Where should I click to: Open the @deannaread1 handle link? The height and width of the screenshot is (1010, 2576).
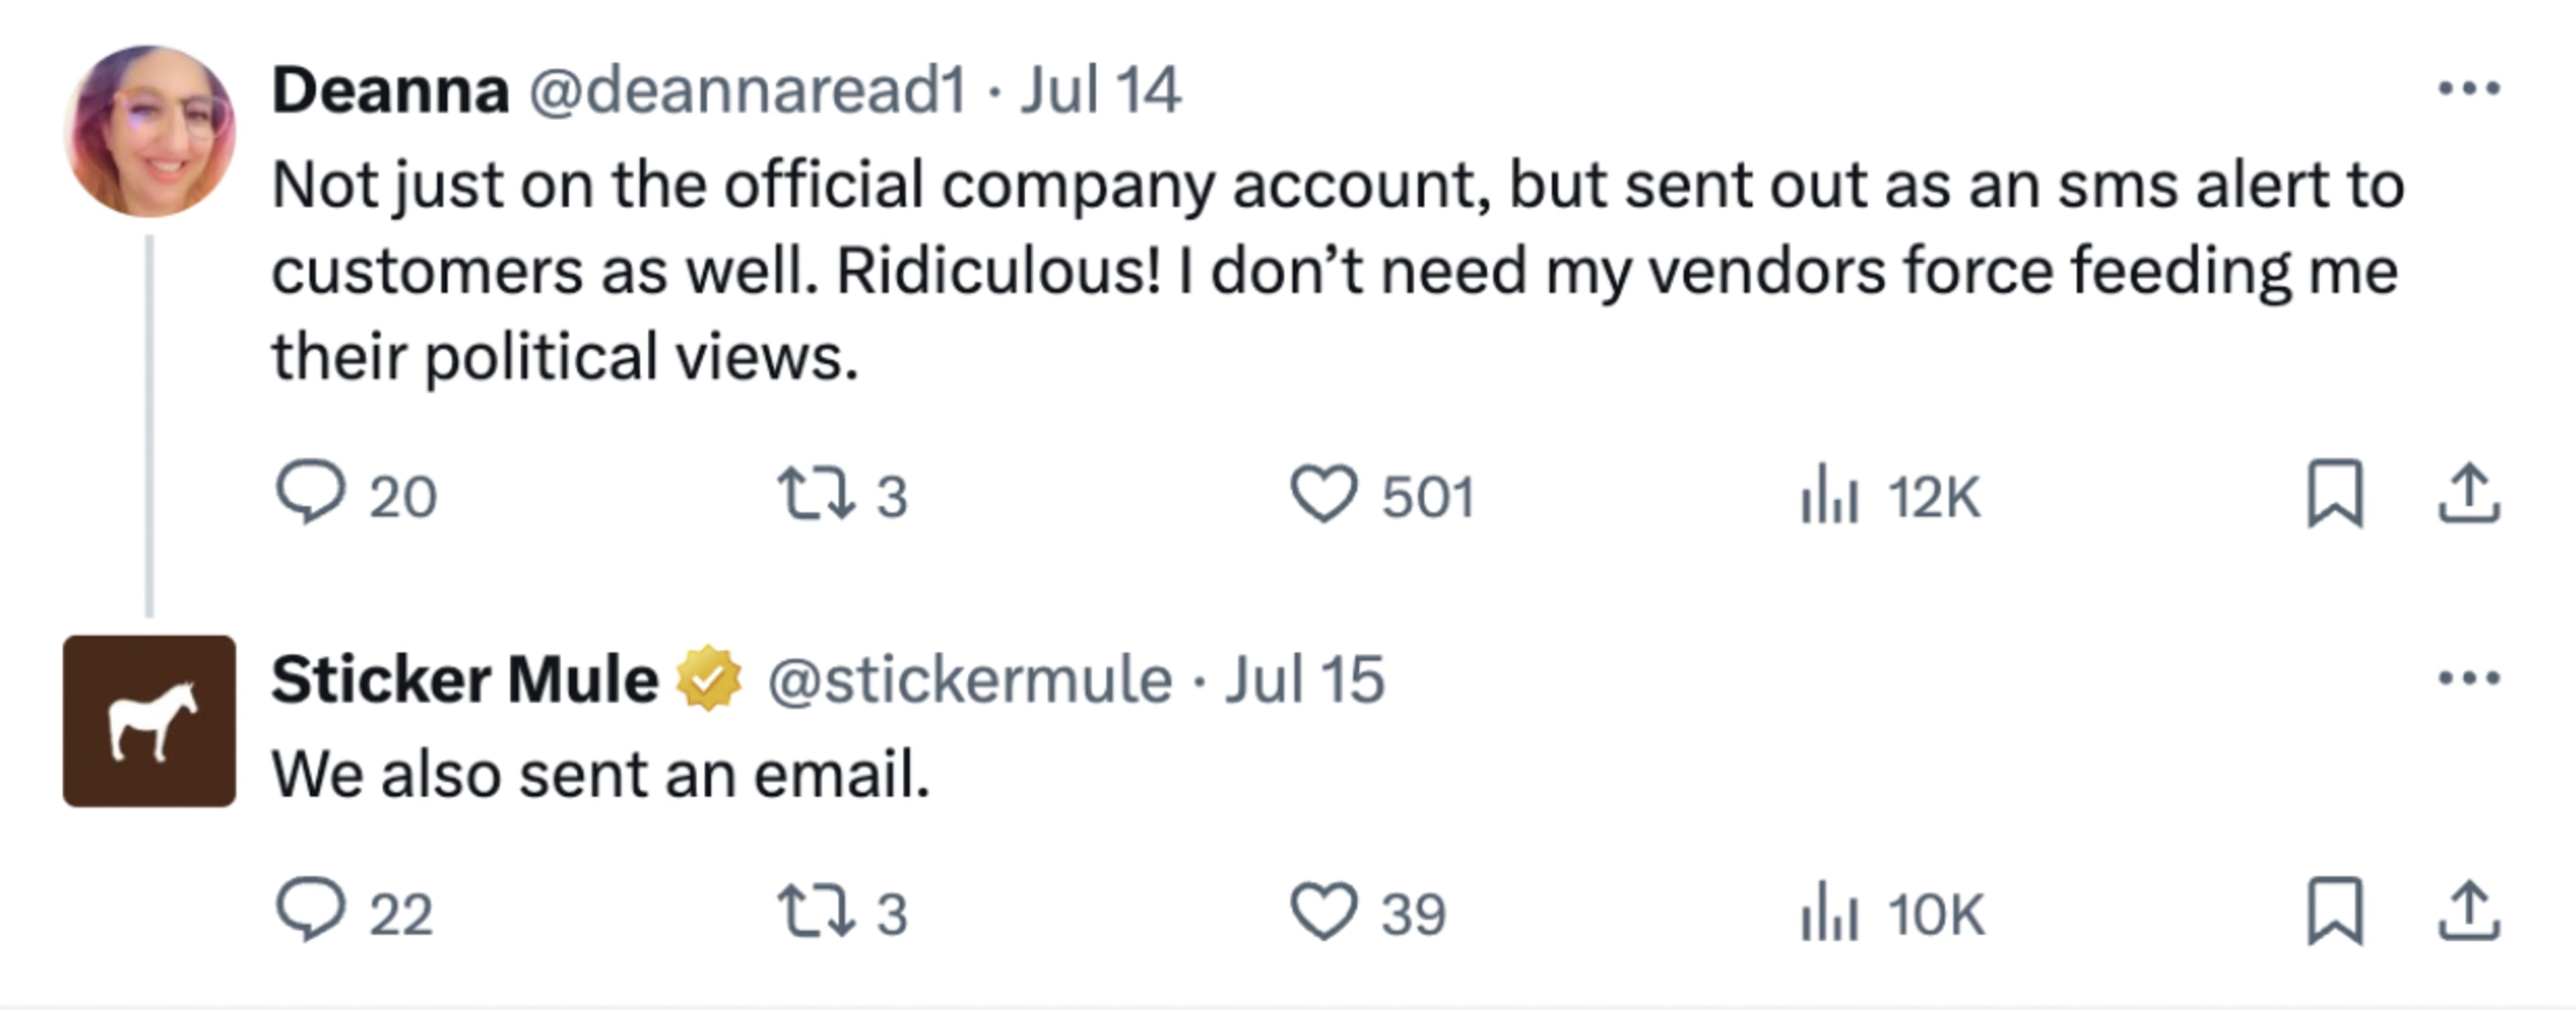747,90
